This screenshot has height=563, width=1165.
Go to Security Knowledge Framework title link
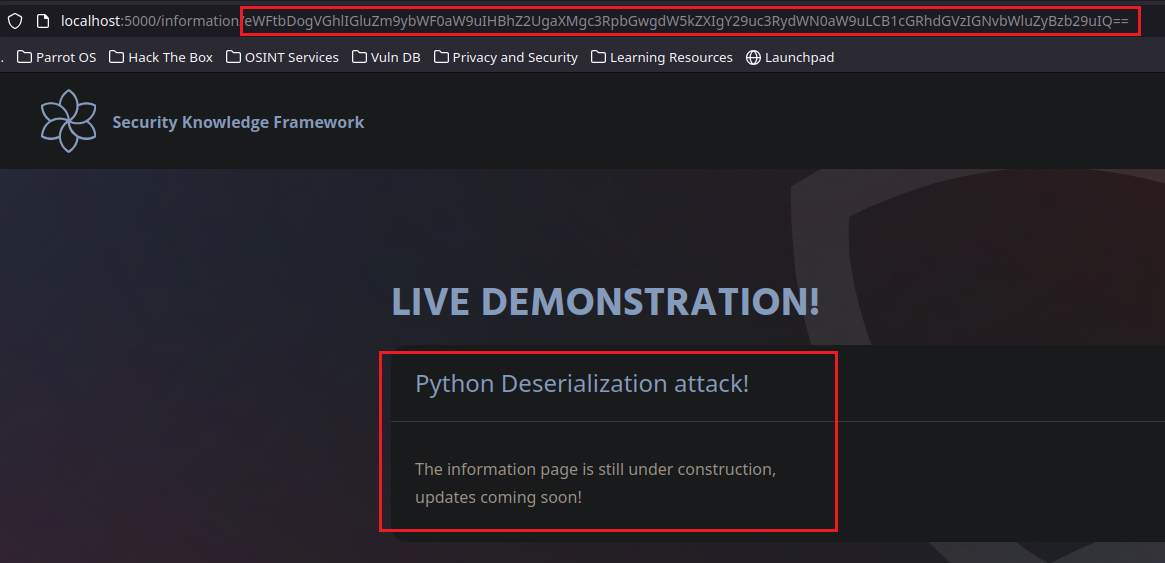point(238,122)
